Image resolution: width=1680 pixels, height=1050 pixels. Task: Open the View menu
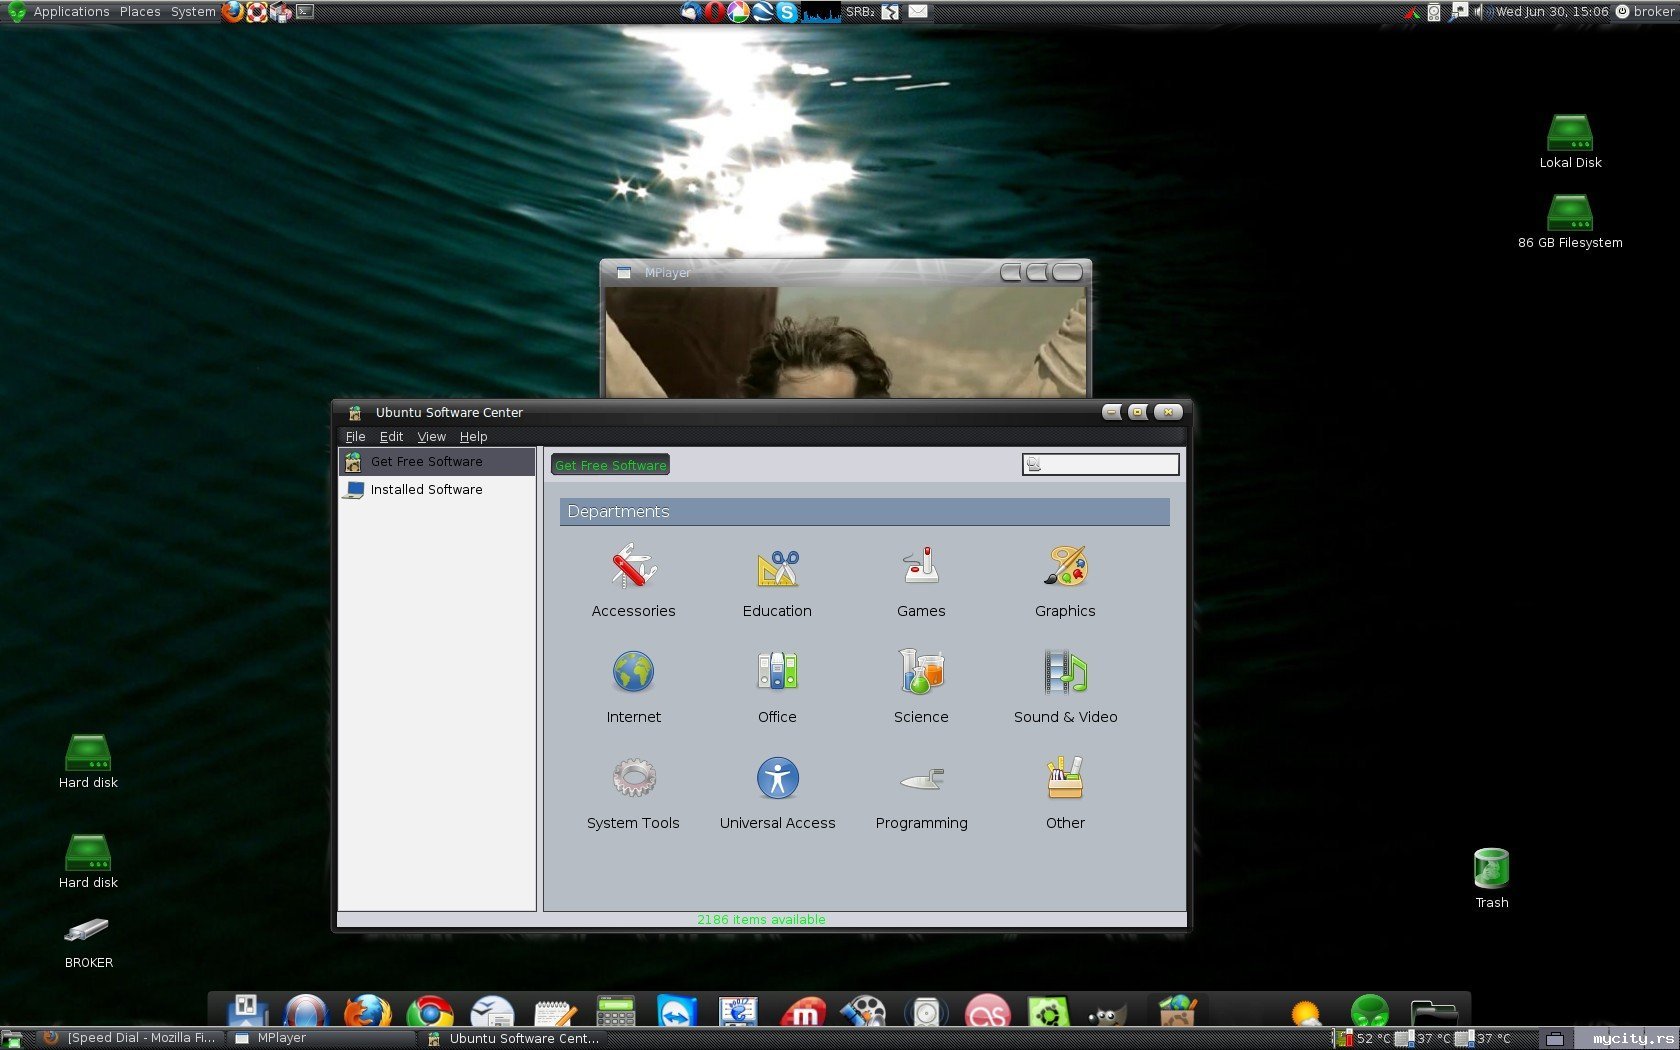[x=431, y=437]
